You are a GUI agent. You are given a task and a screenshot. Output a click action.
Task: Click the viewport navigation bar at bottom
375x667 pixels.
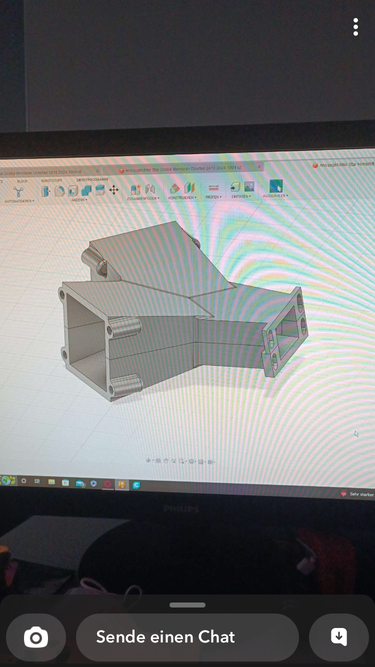click(x=181, y=461)
